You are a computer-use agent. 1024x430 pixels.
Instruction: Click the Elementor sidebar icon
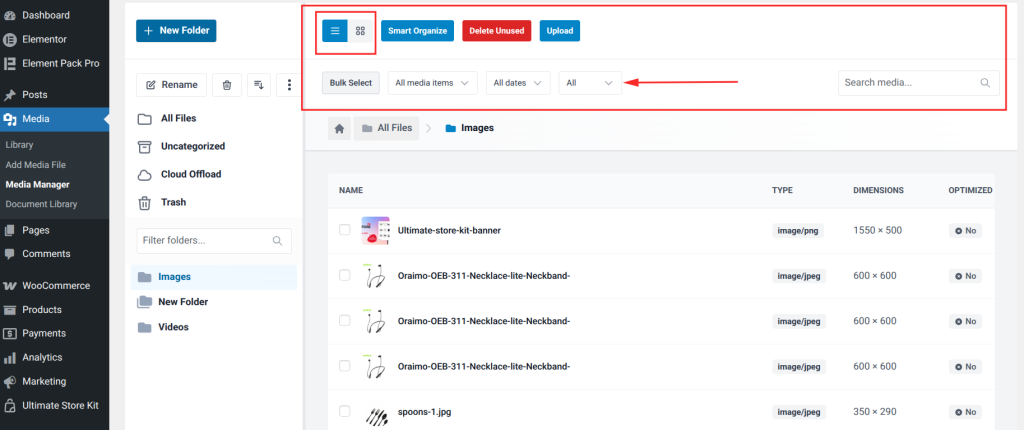coord(10,39)
